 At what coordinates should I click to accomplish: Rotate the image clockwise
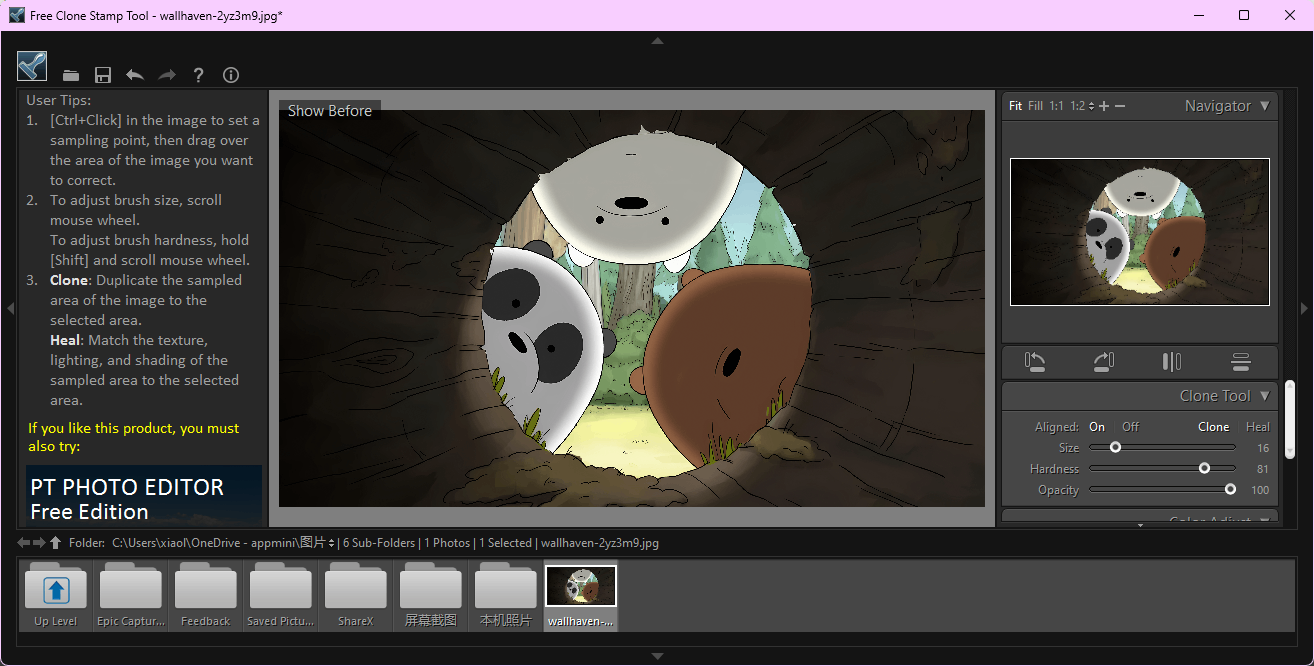click(x=1104, y=362)
